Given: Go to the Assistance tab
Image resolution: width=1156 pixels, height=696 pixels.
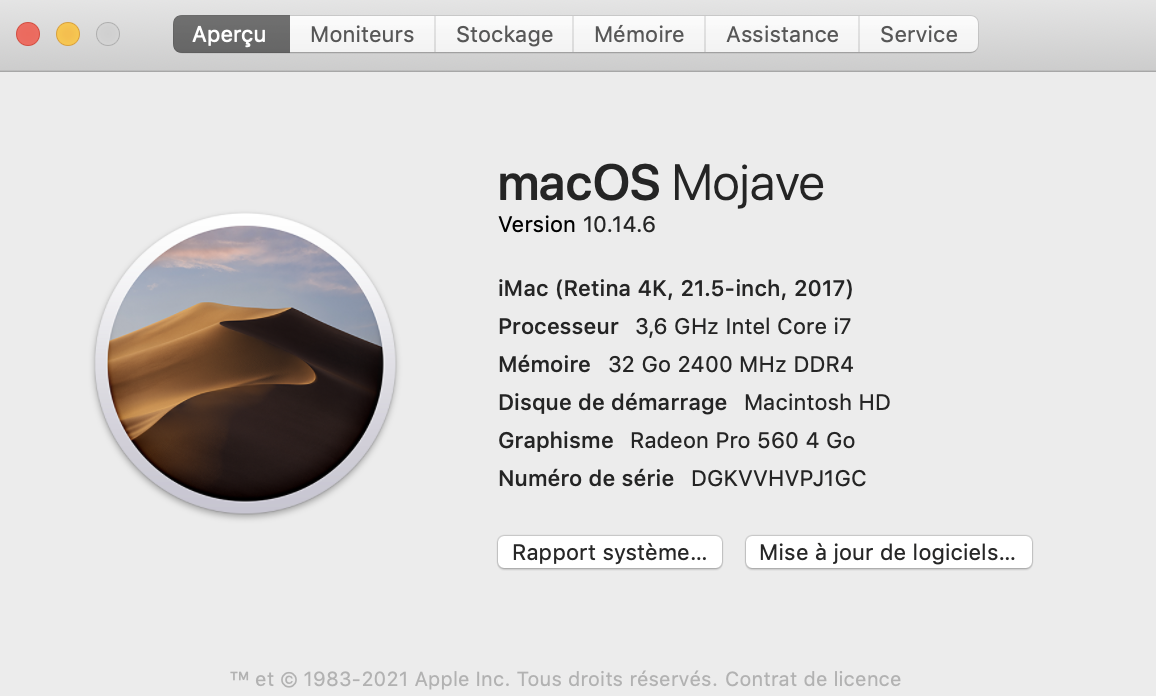Looking at the screenshot, I should click(x=782, y=34).
